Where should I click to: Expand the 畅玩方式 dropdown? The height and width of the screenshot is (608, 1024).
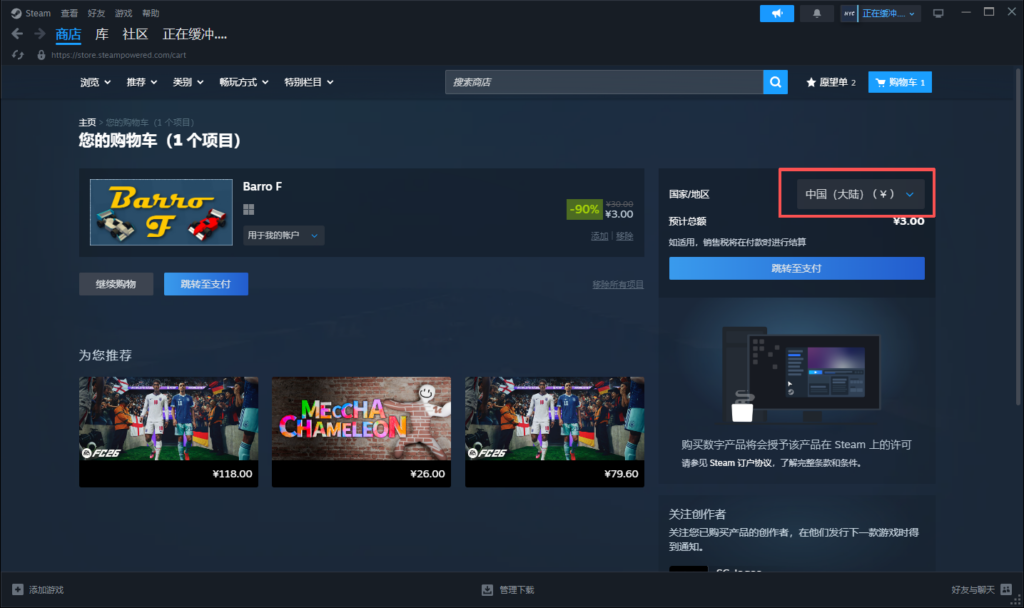(x=244, y=82)
